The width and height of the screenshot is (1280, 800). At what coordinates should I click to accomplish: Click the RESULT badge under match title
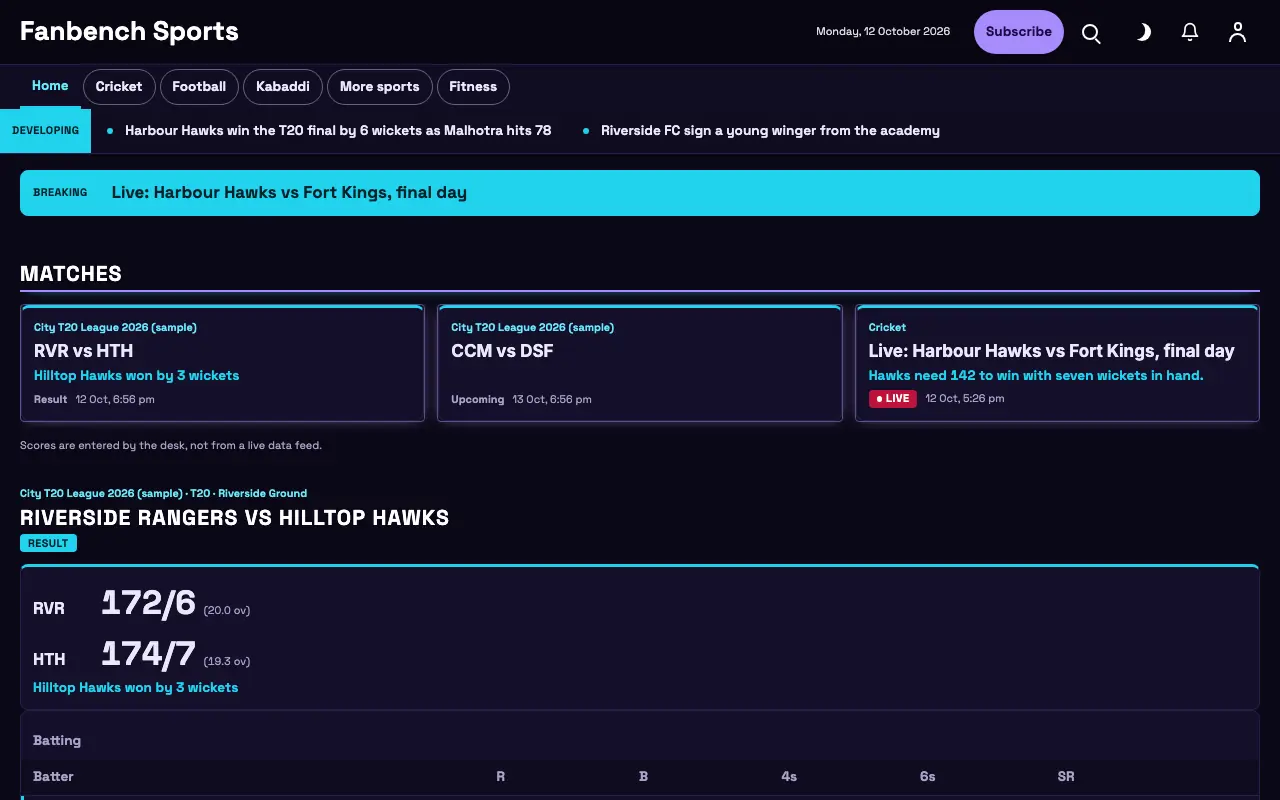(48, 543)
